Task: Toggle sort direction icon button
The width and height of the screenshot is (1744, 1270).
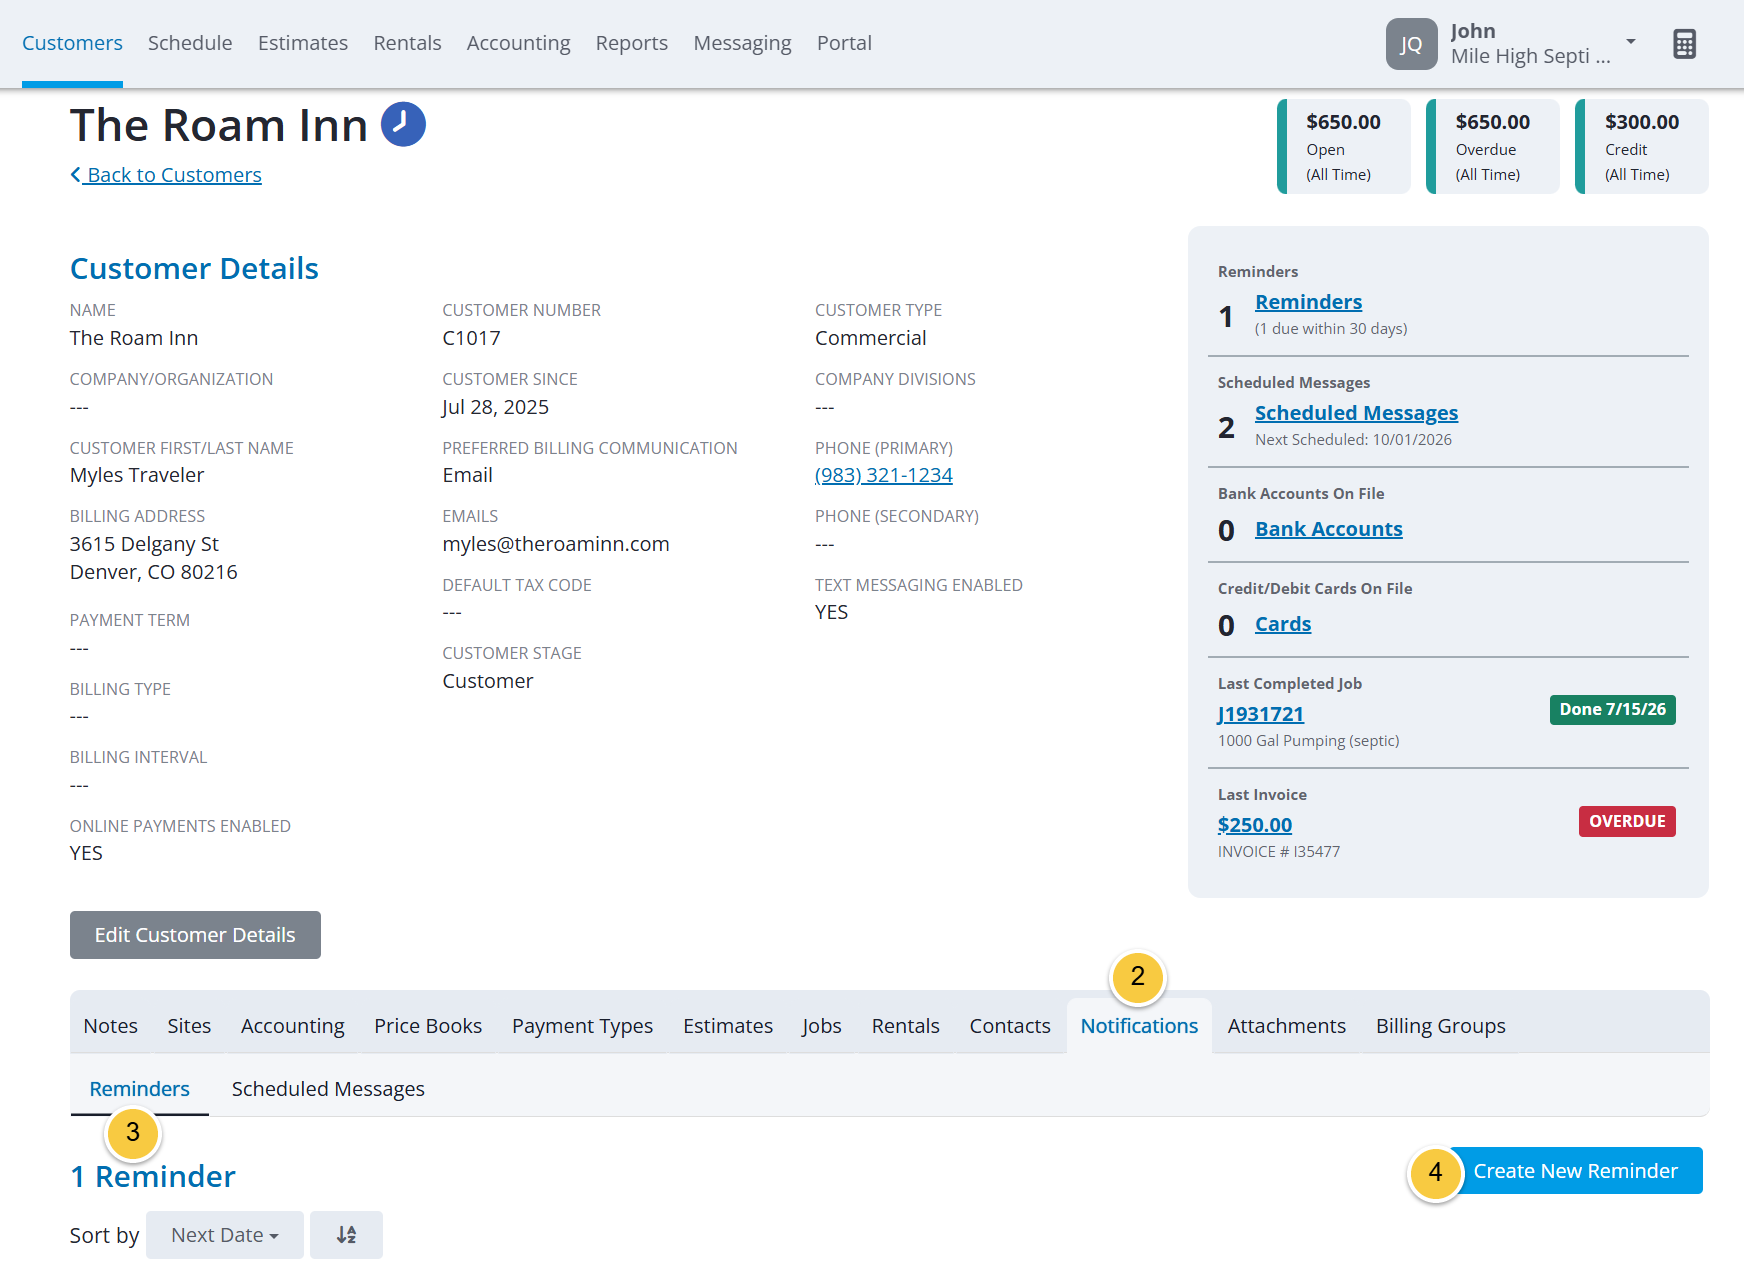Action: click(x=346, y=1235)
